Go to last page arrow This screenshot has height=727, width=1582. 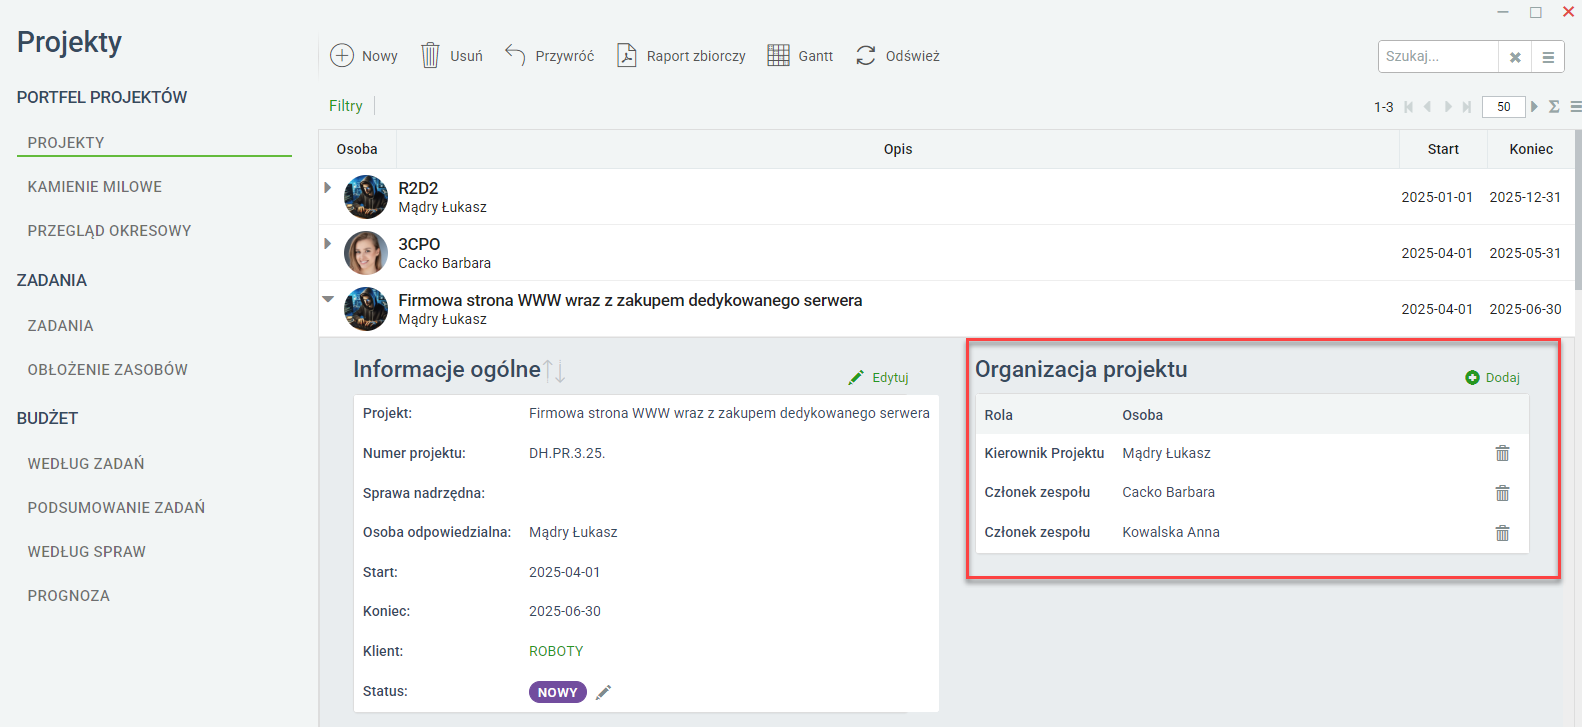click(x=1467, y=107)
